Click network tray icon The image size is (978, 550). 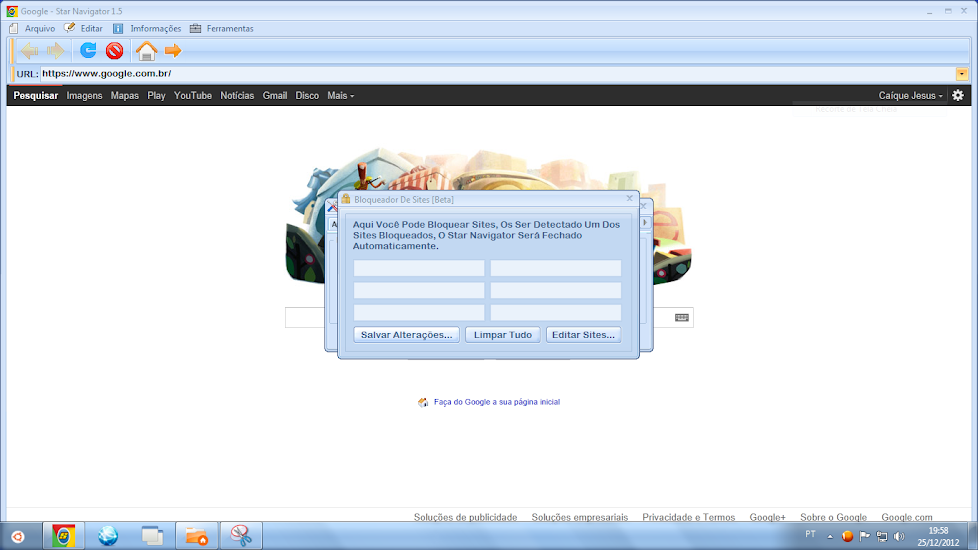(882, 536)
